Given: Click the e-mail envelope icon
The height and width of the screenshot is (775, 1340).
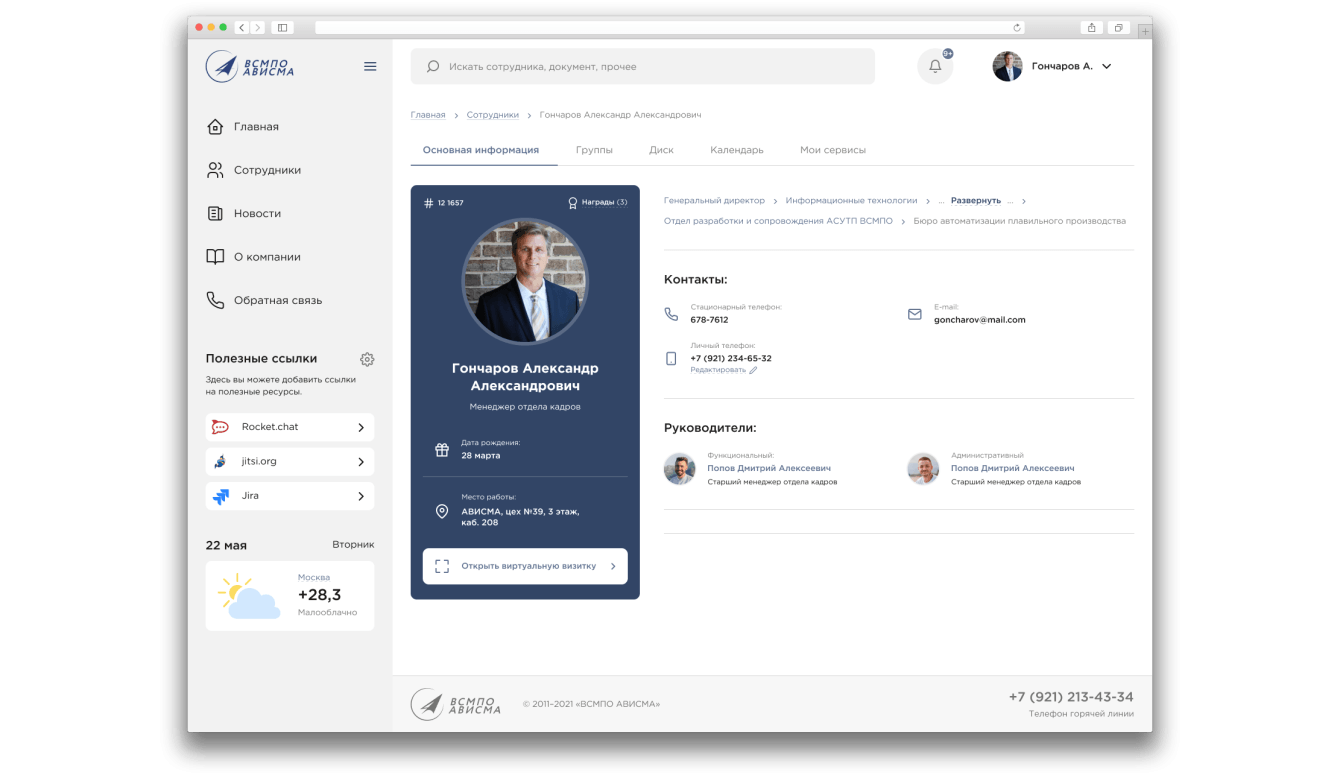Looking at the screenshot, I should (914, 314).
